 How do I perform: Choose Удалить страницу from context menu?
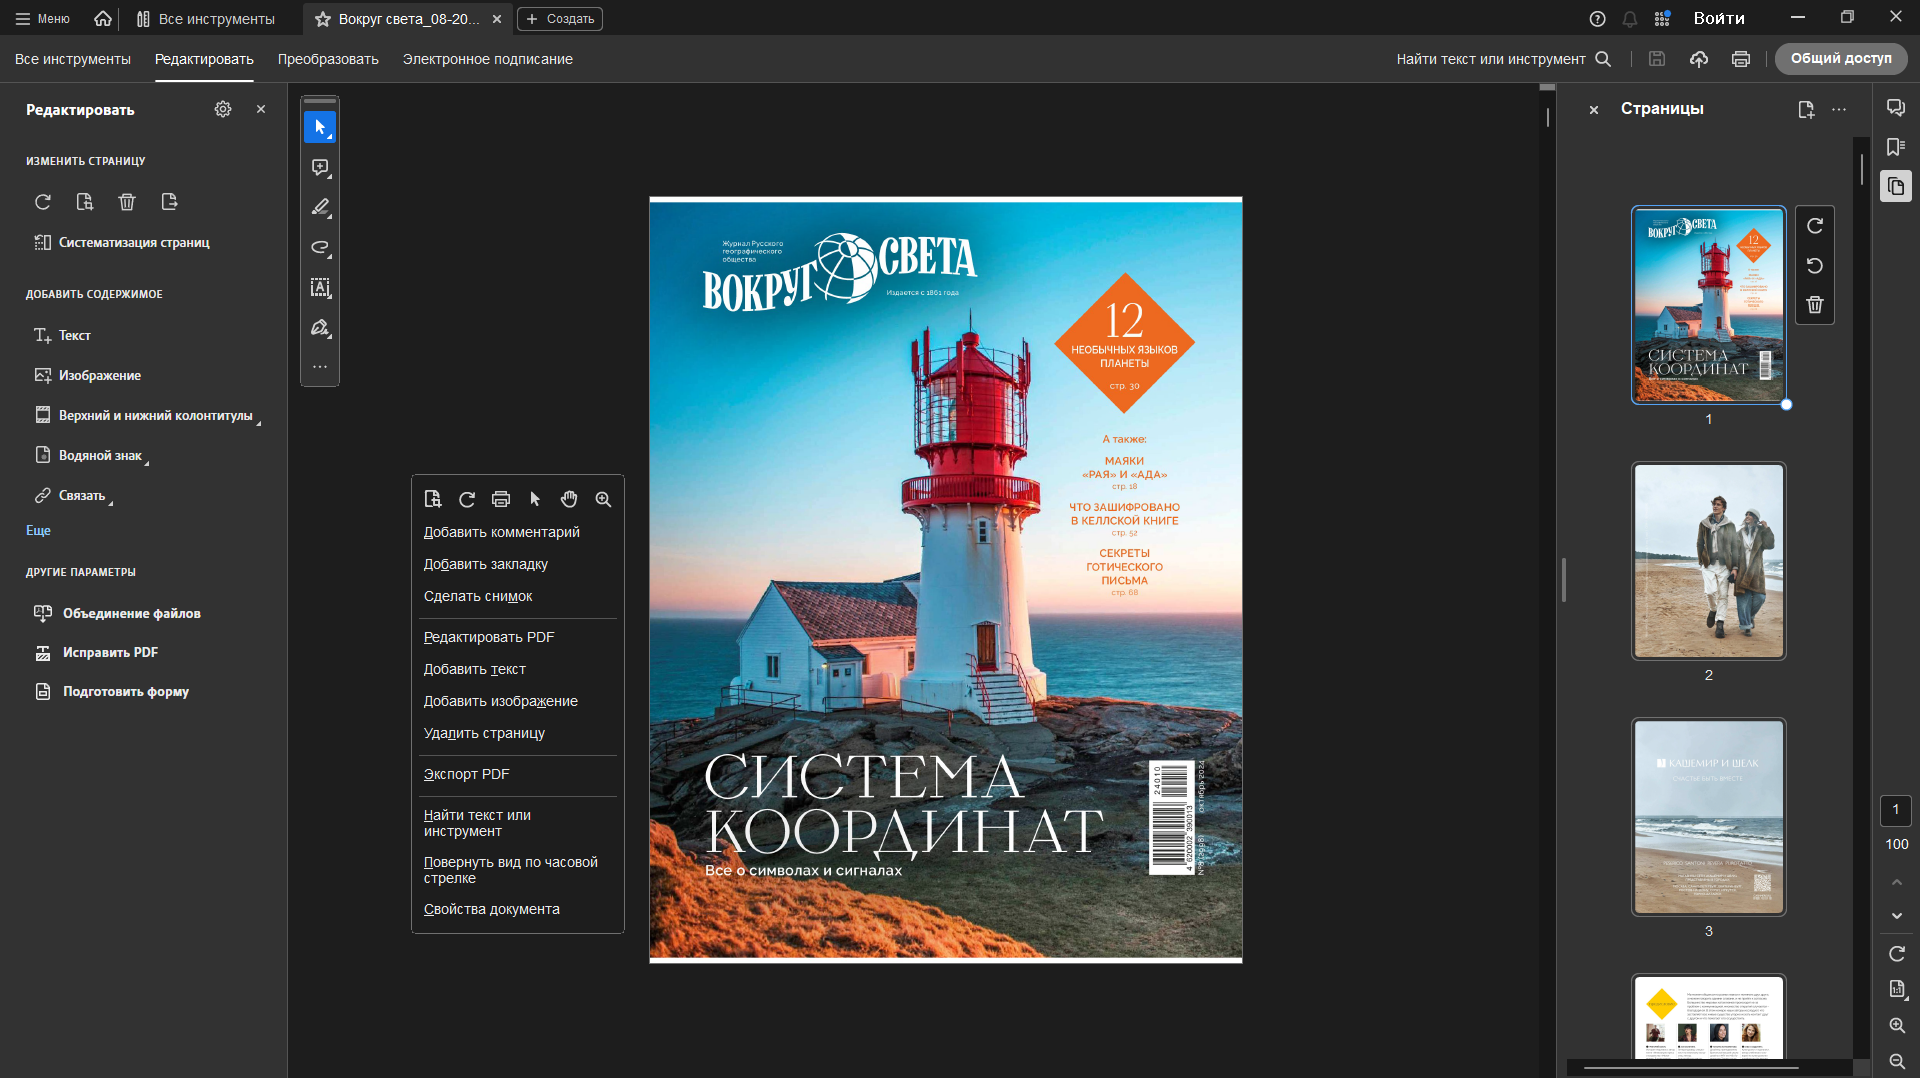click(484, 733)
